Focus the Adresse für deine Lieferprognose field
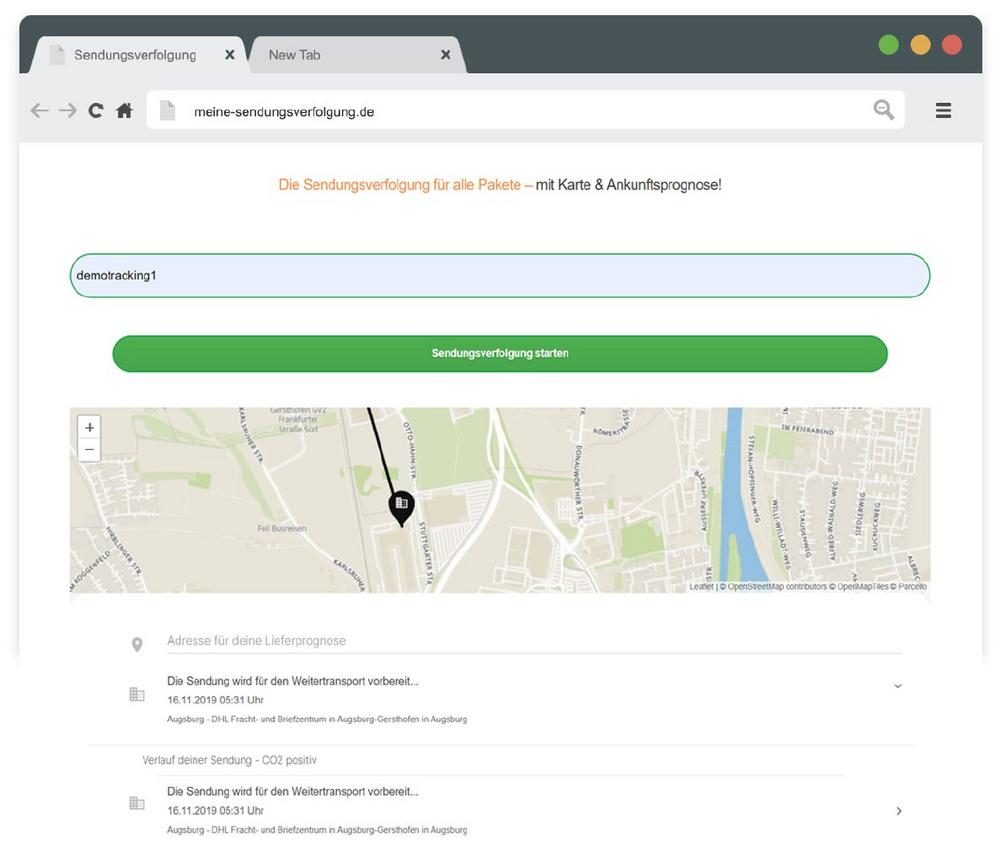Viewport: 1000px width, 863px height. pyautogui.click(x=530, y=641)
